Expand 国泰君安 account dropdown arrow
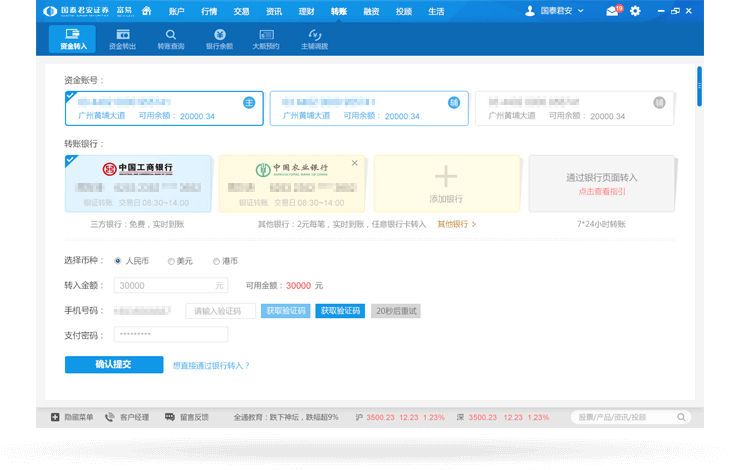 coord(581,10)
